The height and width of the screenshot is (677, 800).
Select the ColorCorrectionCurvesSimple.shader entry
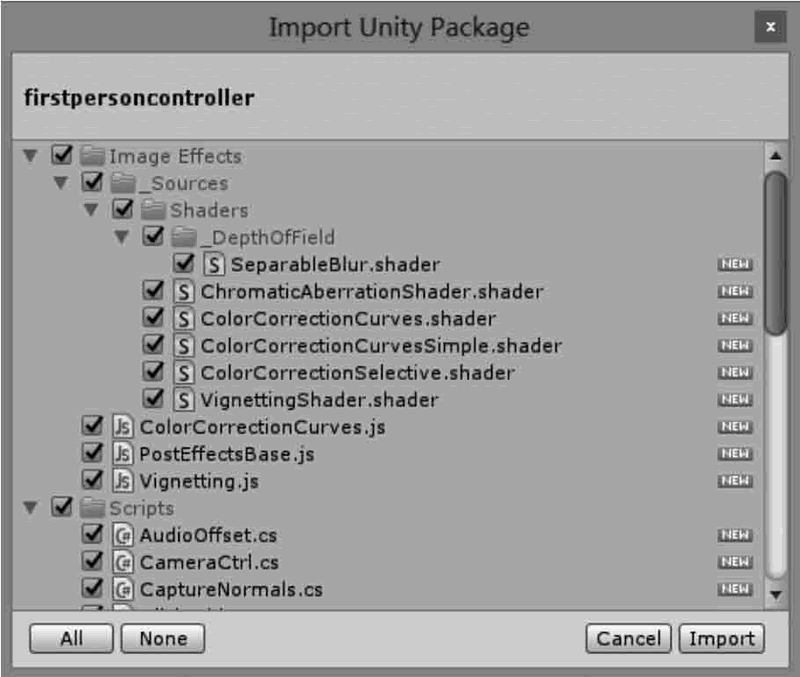[381, 345]
